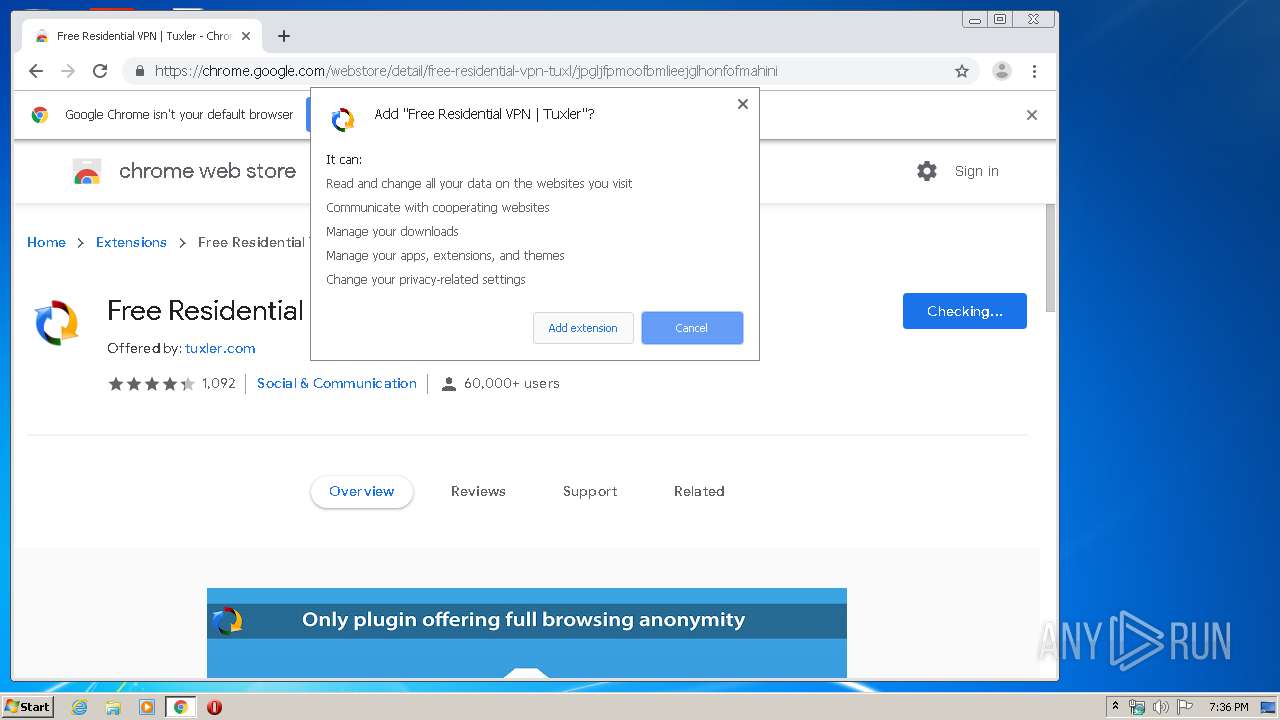The width and height of the screenshot is (1280, 720).
Task: Click the 1,092 ratings count
Action: tap(219, 383)
